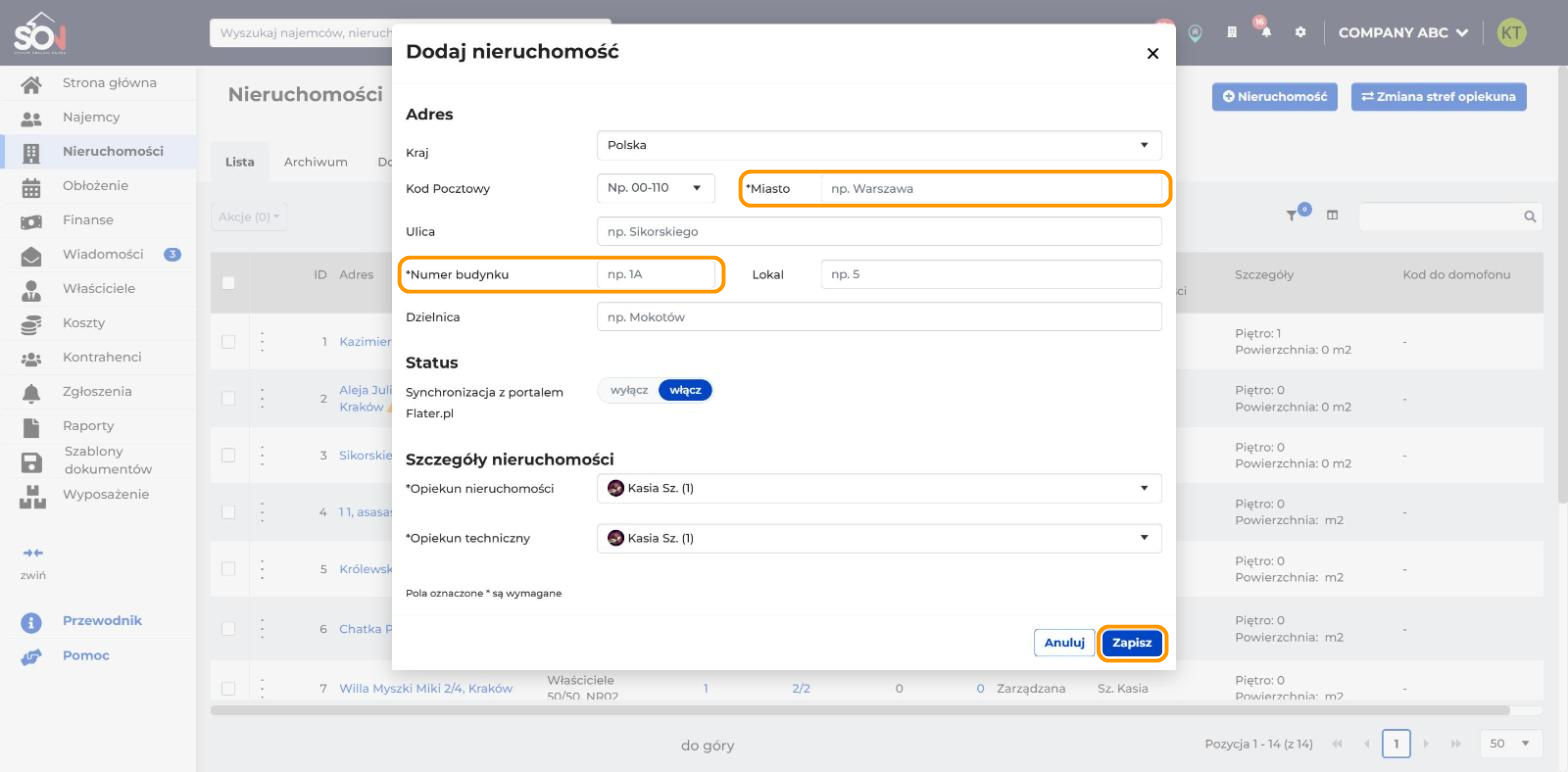Open the table filter funnel icon

click(x=1293, y=215)
